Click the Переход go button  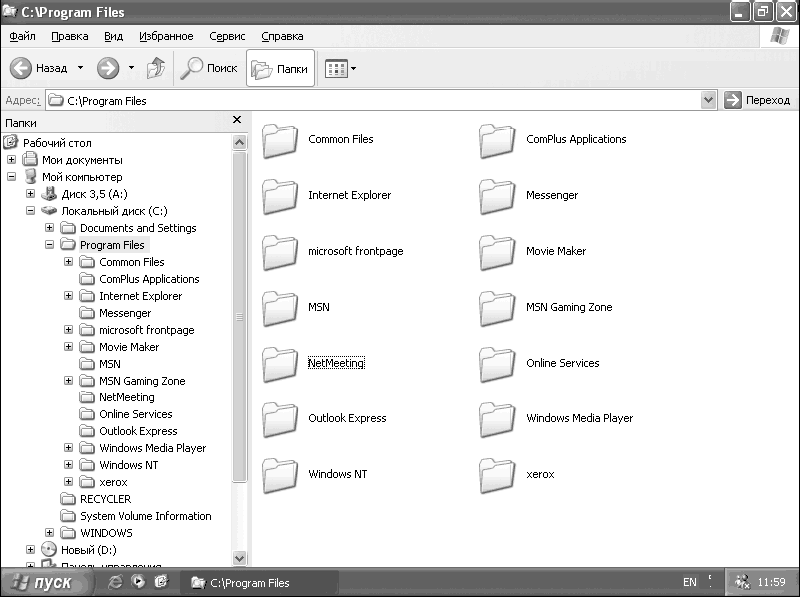[757, 100]
